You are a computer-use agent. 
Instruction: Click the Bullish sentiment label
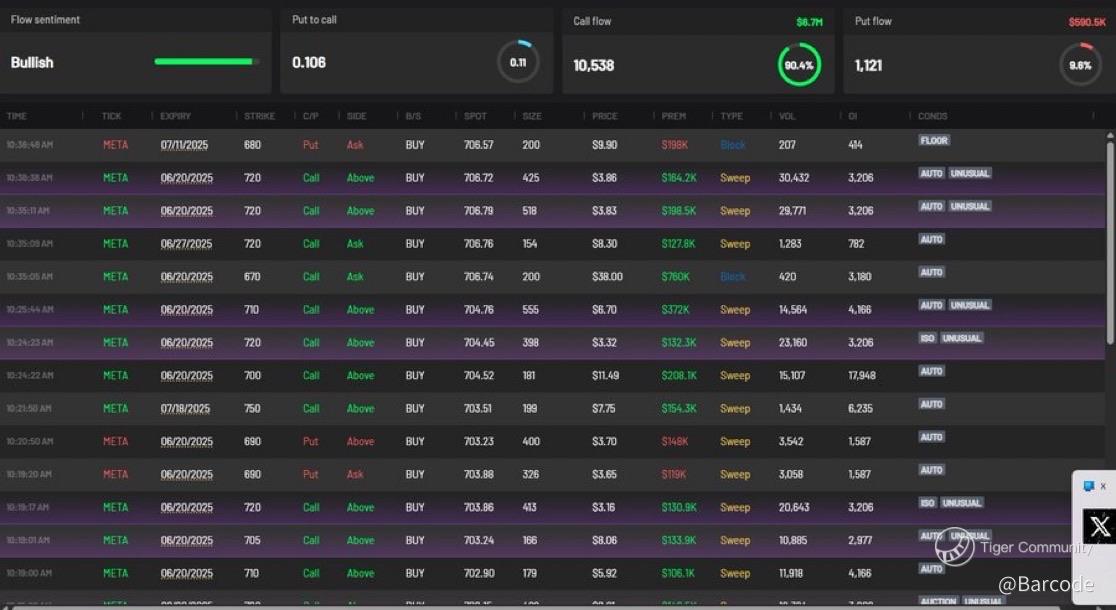click(x=32, y=63)
